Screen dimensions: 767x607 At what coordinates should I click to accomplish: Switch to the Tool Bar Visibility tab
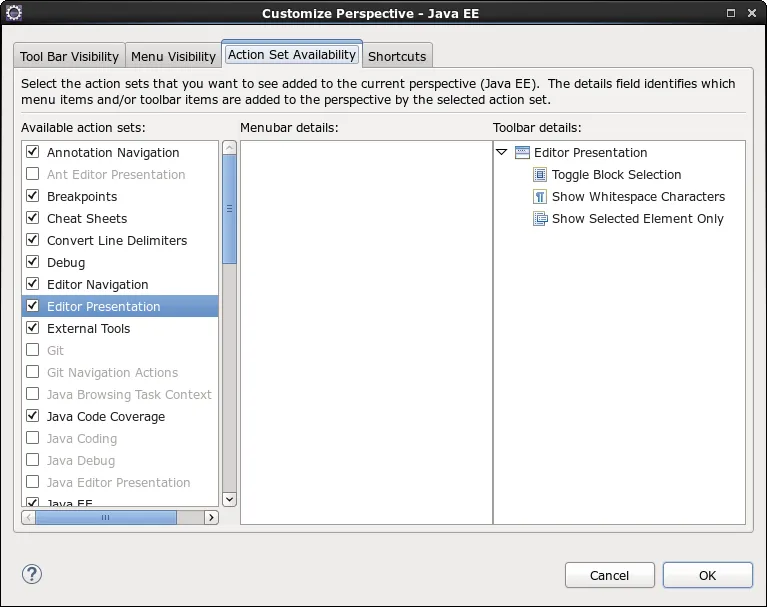(x=69, y=56)
